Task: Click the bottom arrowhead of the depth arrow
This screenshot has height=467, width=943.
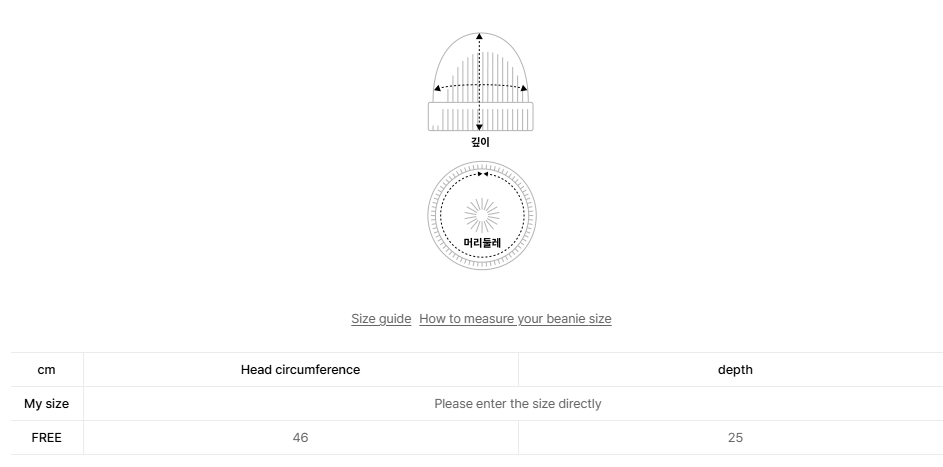Action: click(x=480, y=127)
